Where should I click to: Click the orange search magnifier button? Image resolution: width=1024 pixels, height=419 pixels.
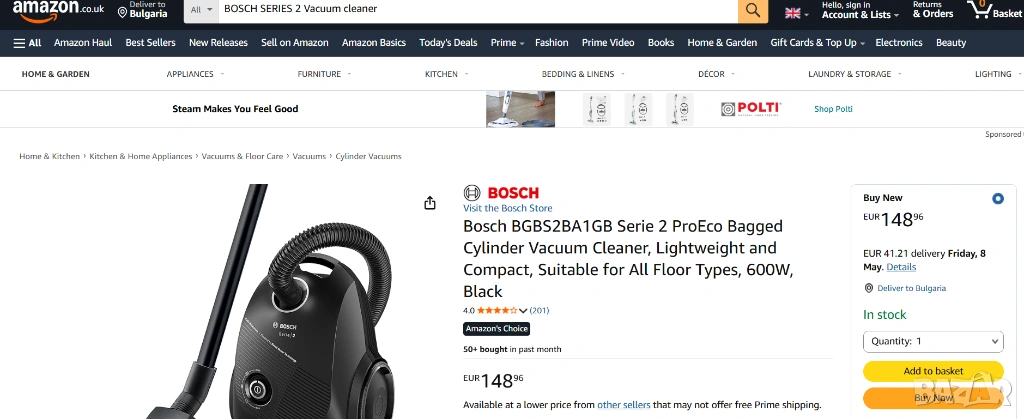pyautogui.click(x=752, y=11)
